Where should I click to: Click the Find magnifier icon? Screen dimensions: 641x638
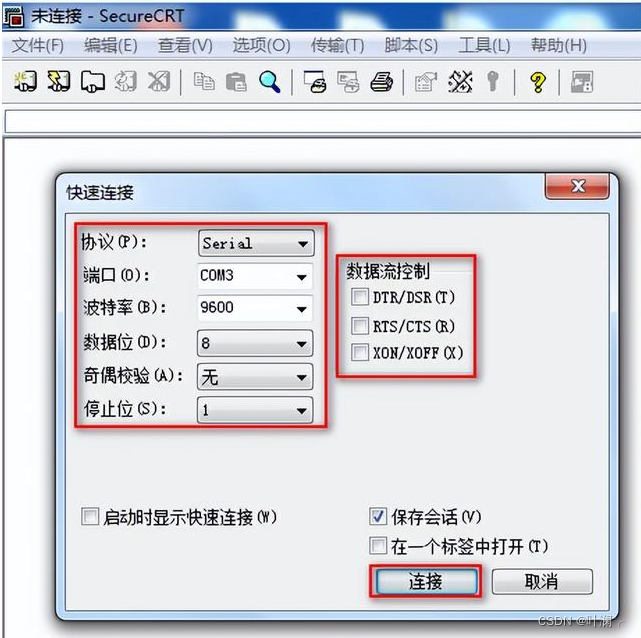pyautogui.click(x=270, y=81)
